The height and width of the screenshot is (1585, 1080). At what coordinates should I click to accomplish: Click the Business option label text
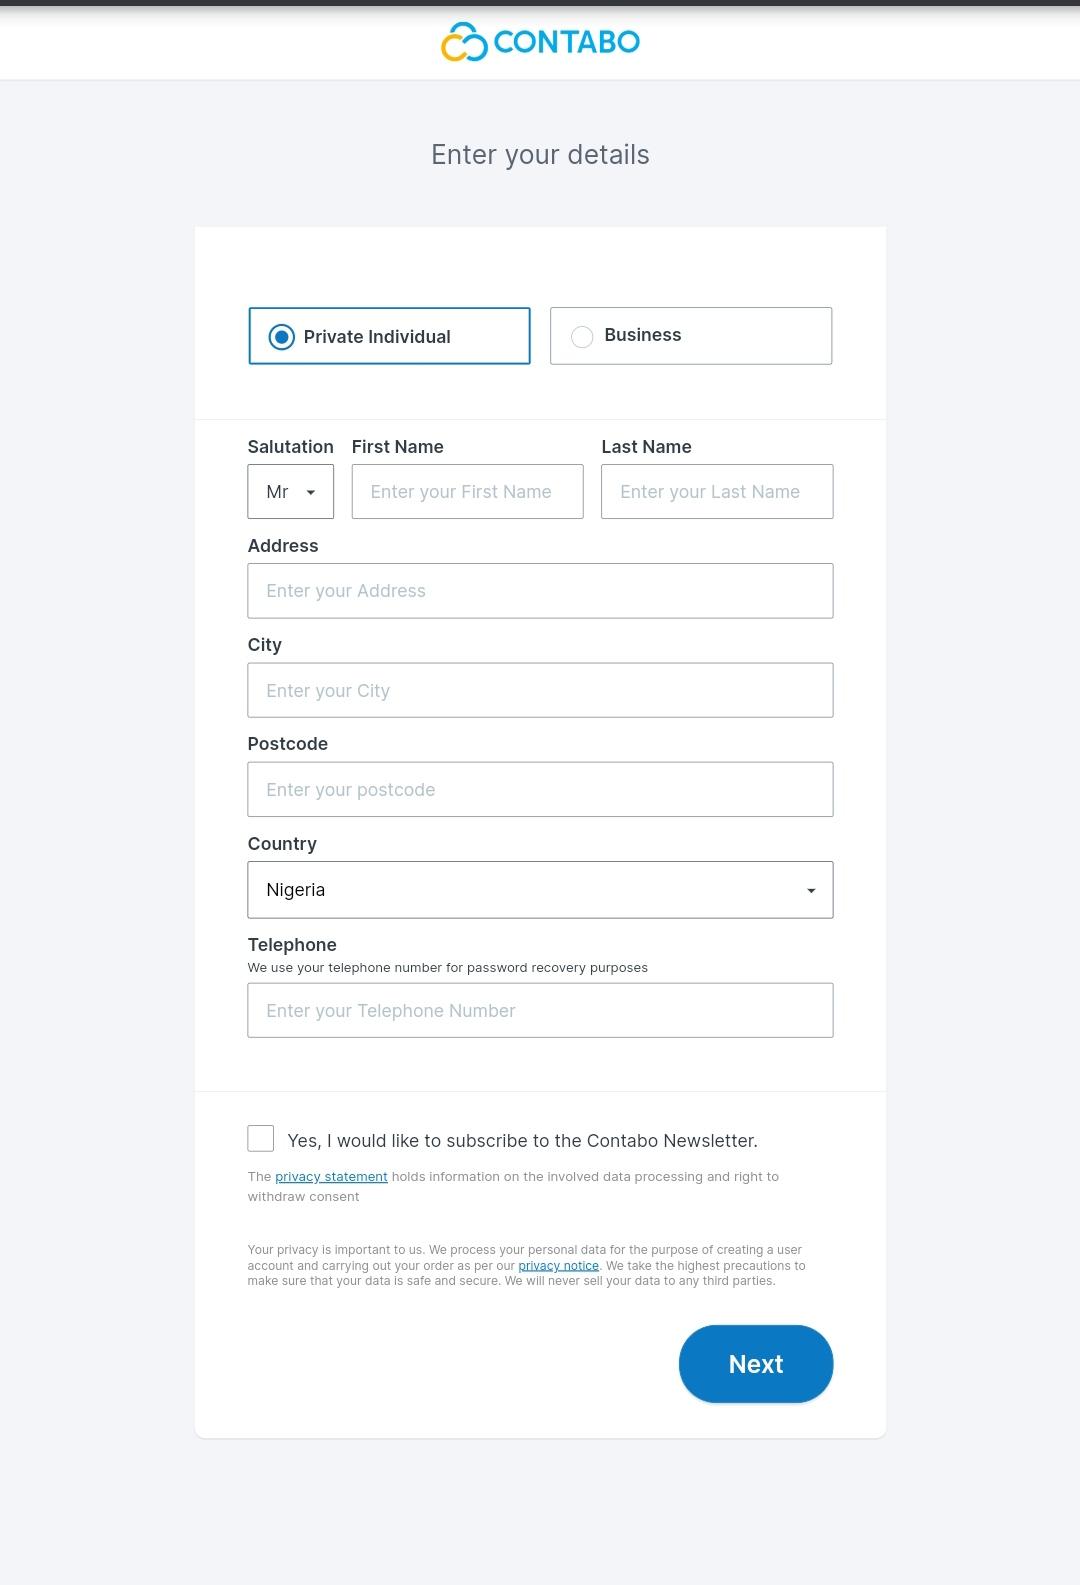coord(643,335)
